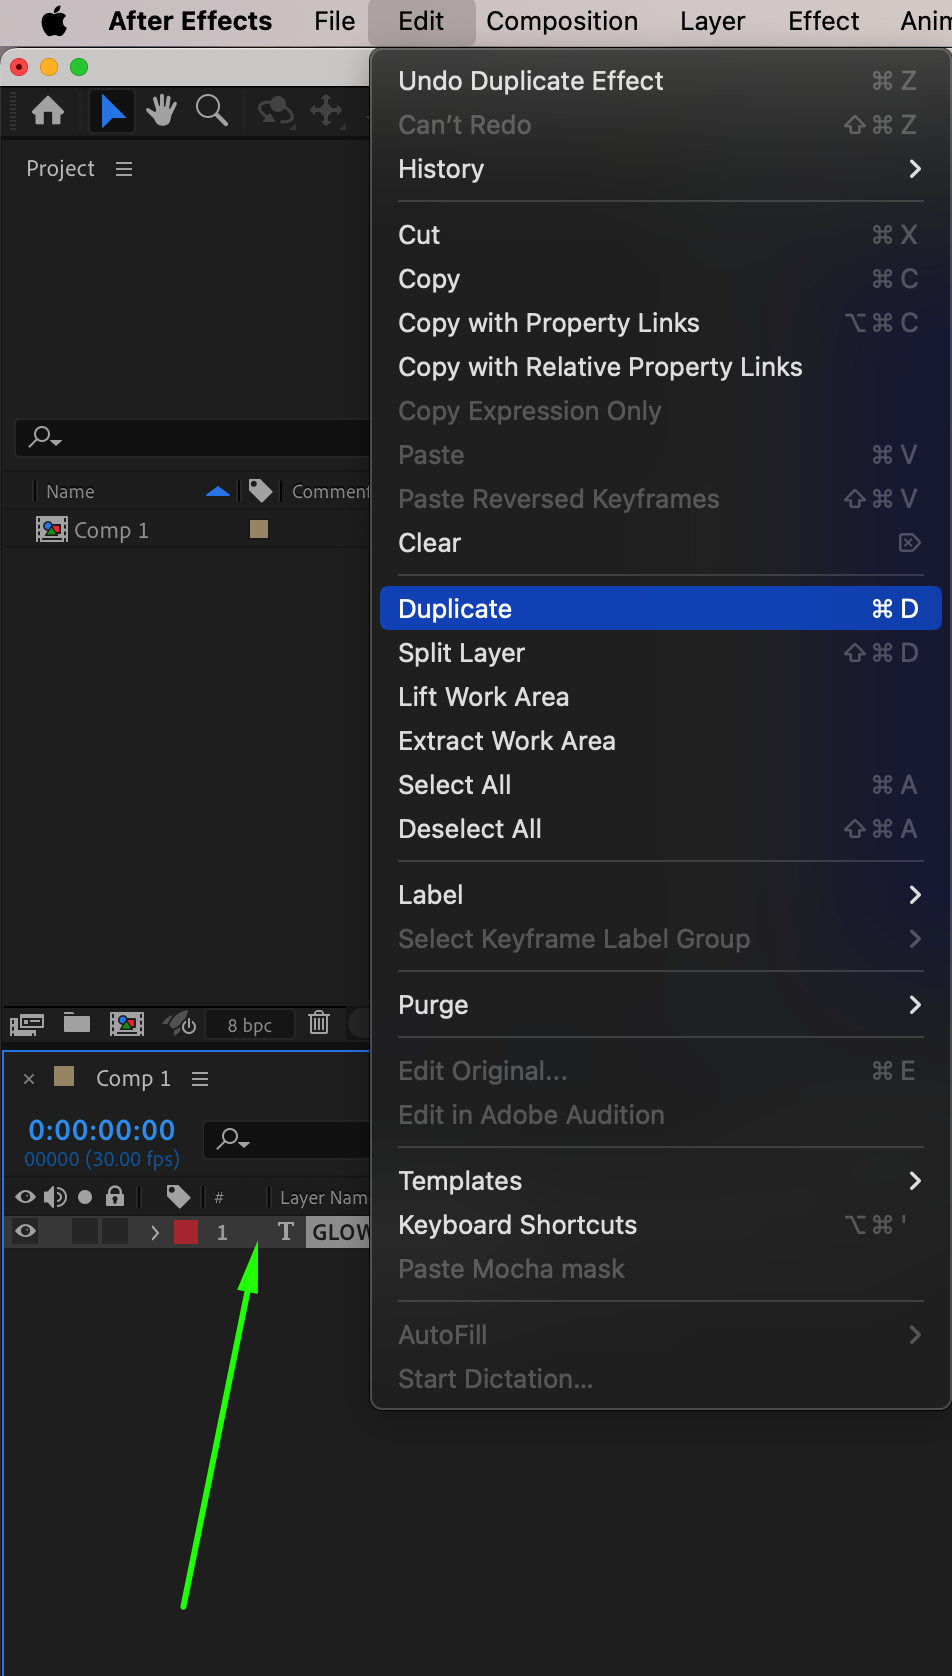Click the Home icon in the toolbar
952x1676 pixels.
tap(48, 111)
